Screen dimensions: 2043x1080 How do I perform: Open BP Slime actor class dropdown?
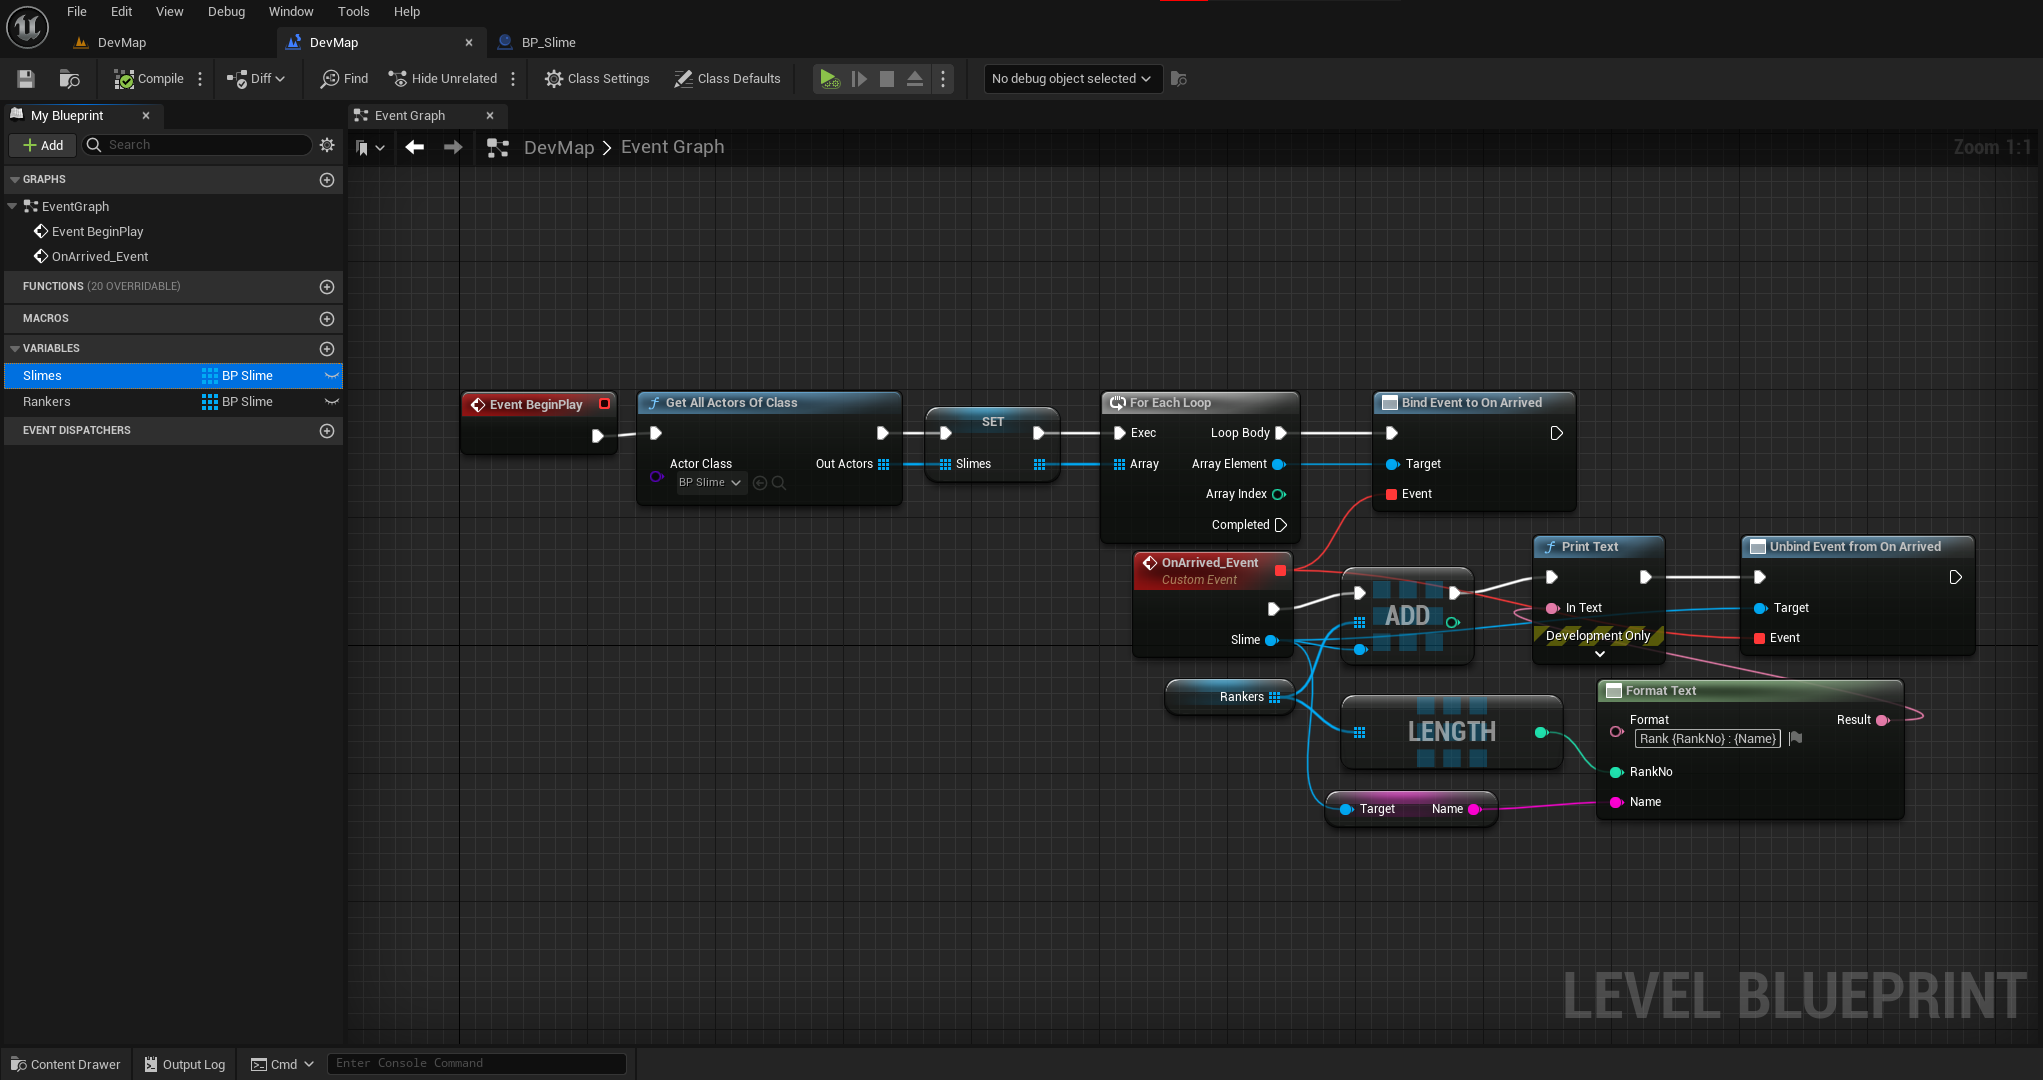pyautogui.click(x=710, y=483)
